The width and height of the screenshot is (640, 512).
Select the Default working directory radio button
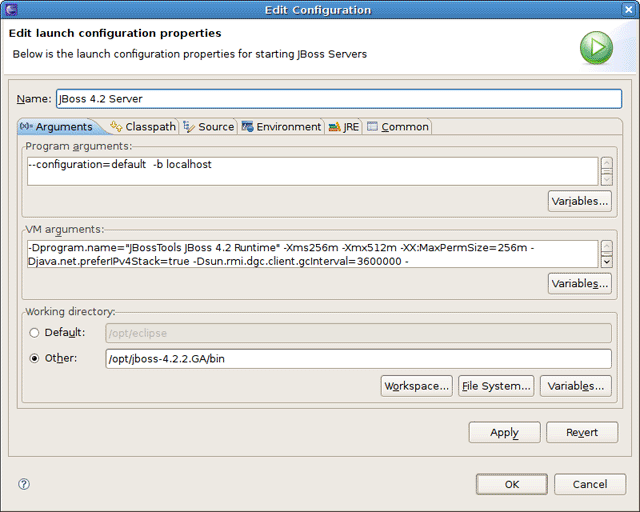pyautogui.click(x=36, y=332)
